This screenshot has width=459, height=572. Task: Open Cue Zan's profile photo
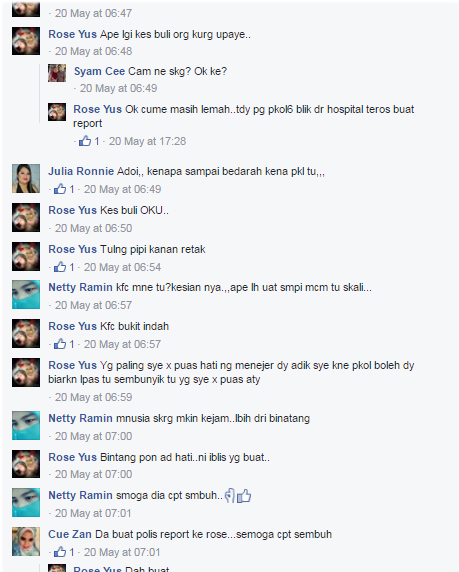coord(26,541)
